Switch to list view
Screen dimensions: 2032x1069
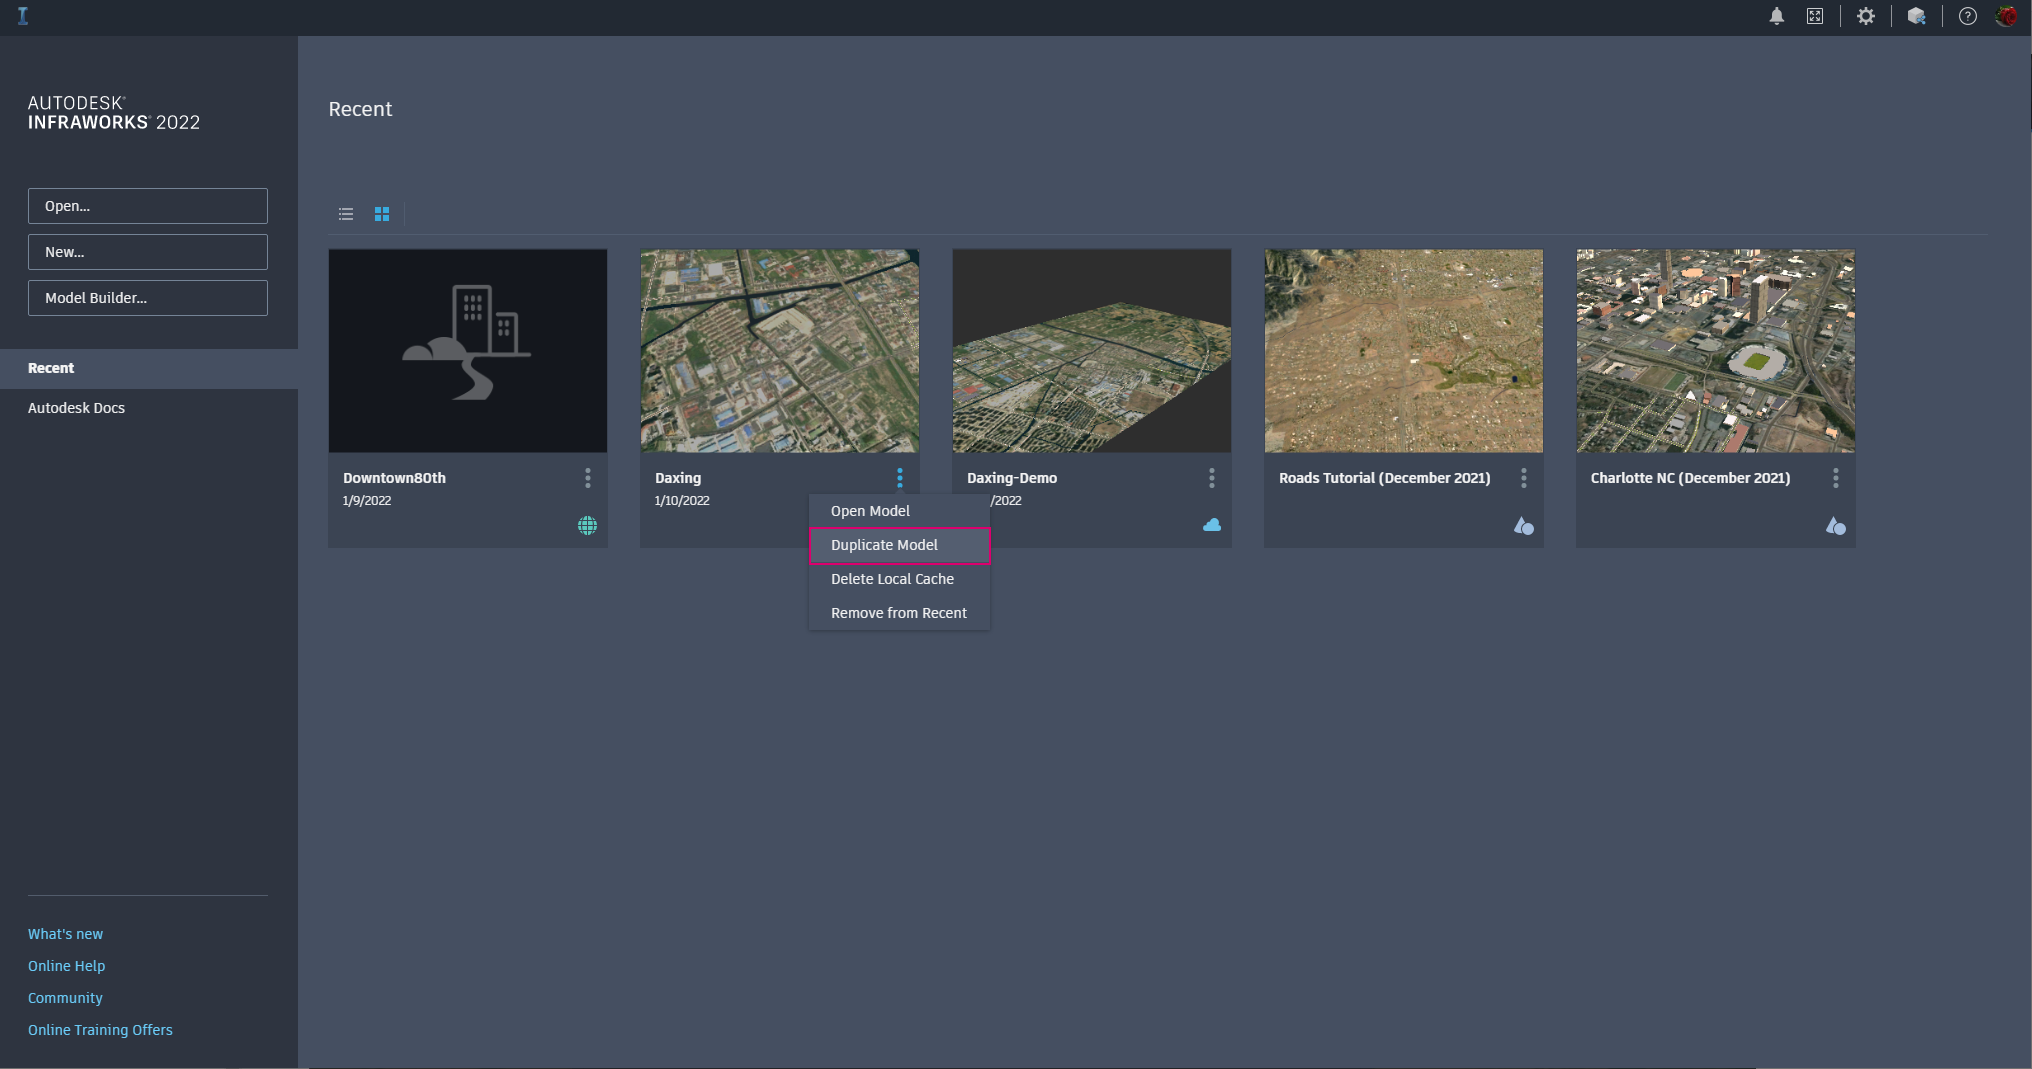pyautogui.click(x=346, y=214)
